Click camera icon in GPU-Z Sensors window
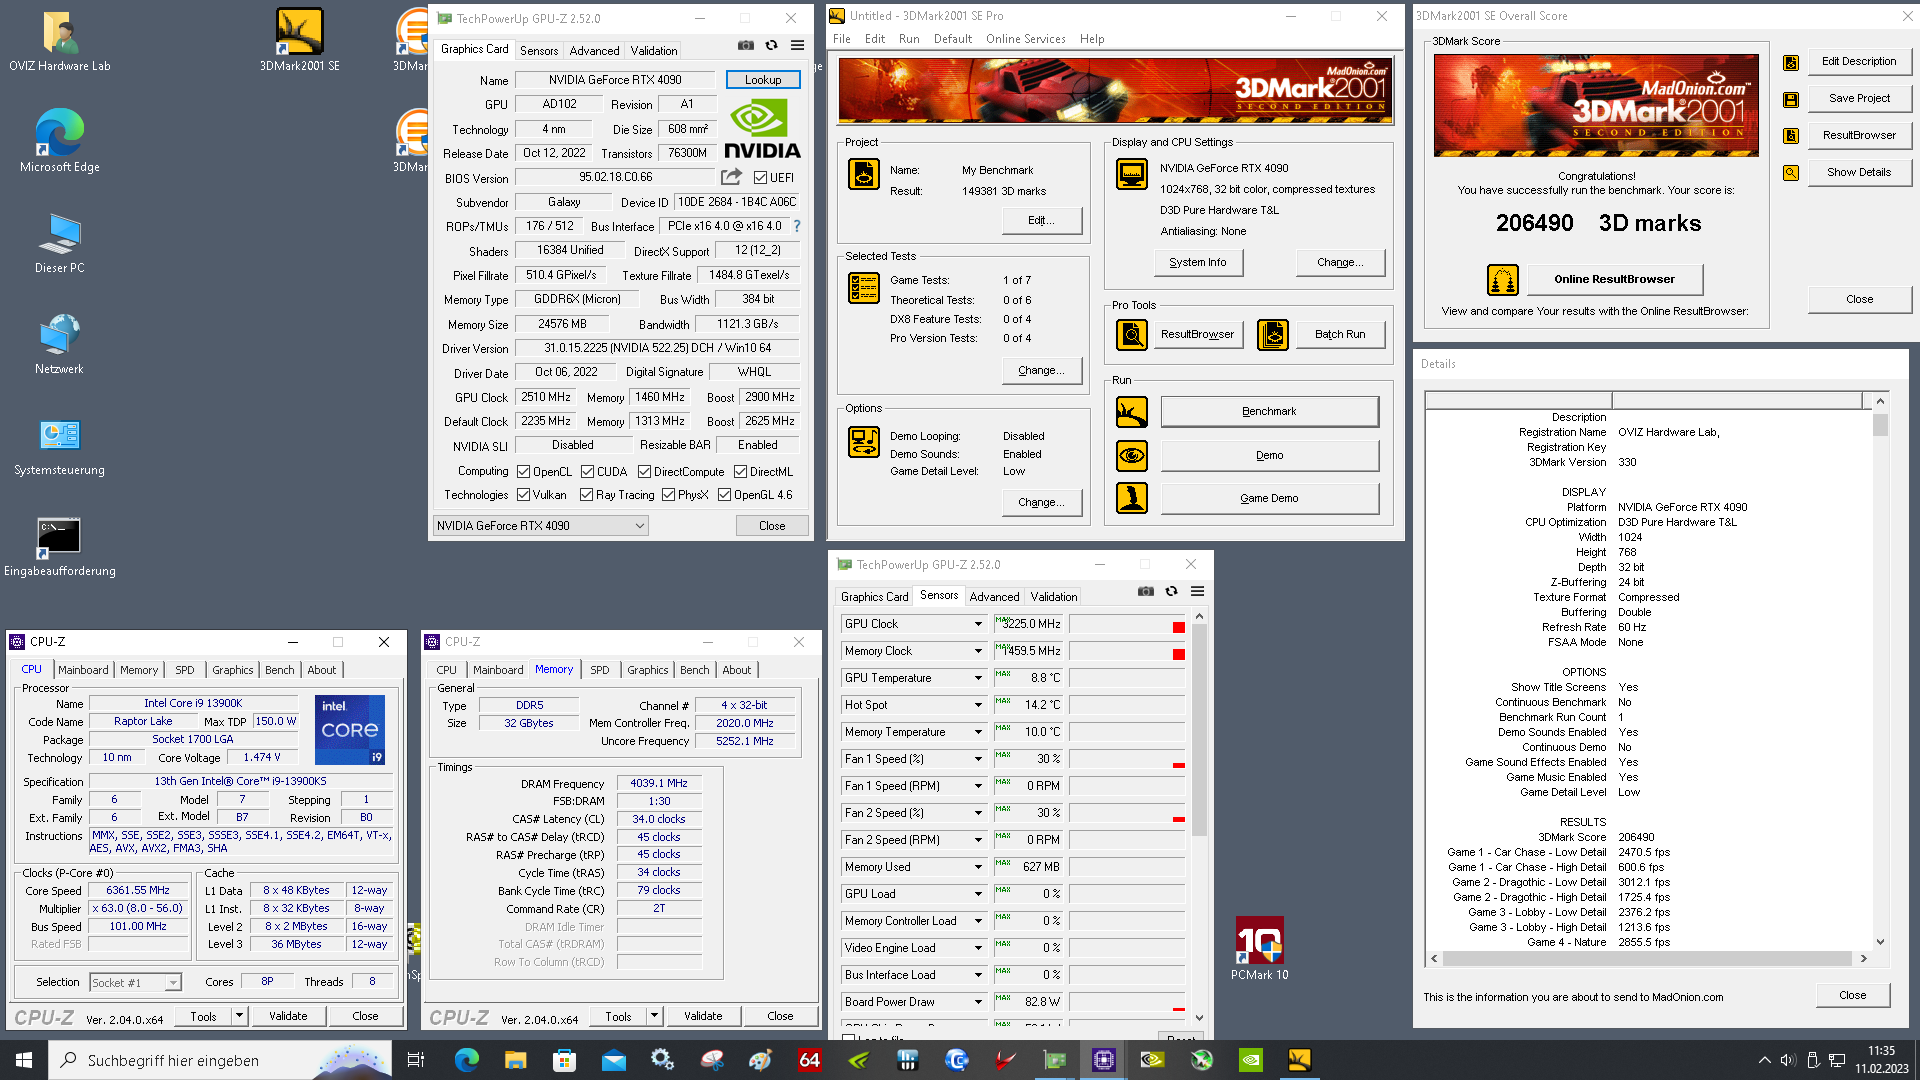The height and width of the screenshot is (1080, 1920). click(1146, 591)
